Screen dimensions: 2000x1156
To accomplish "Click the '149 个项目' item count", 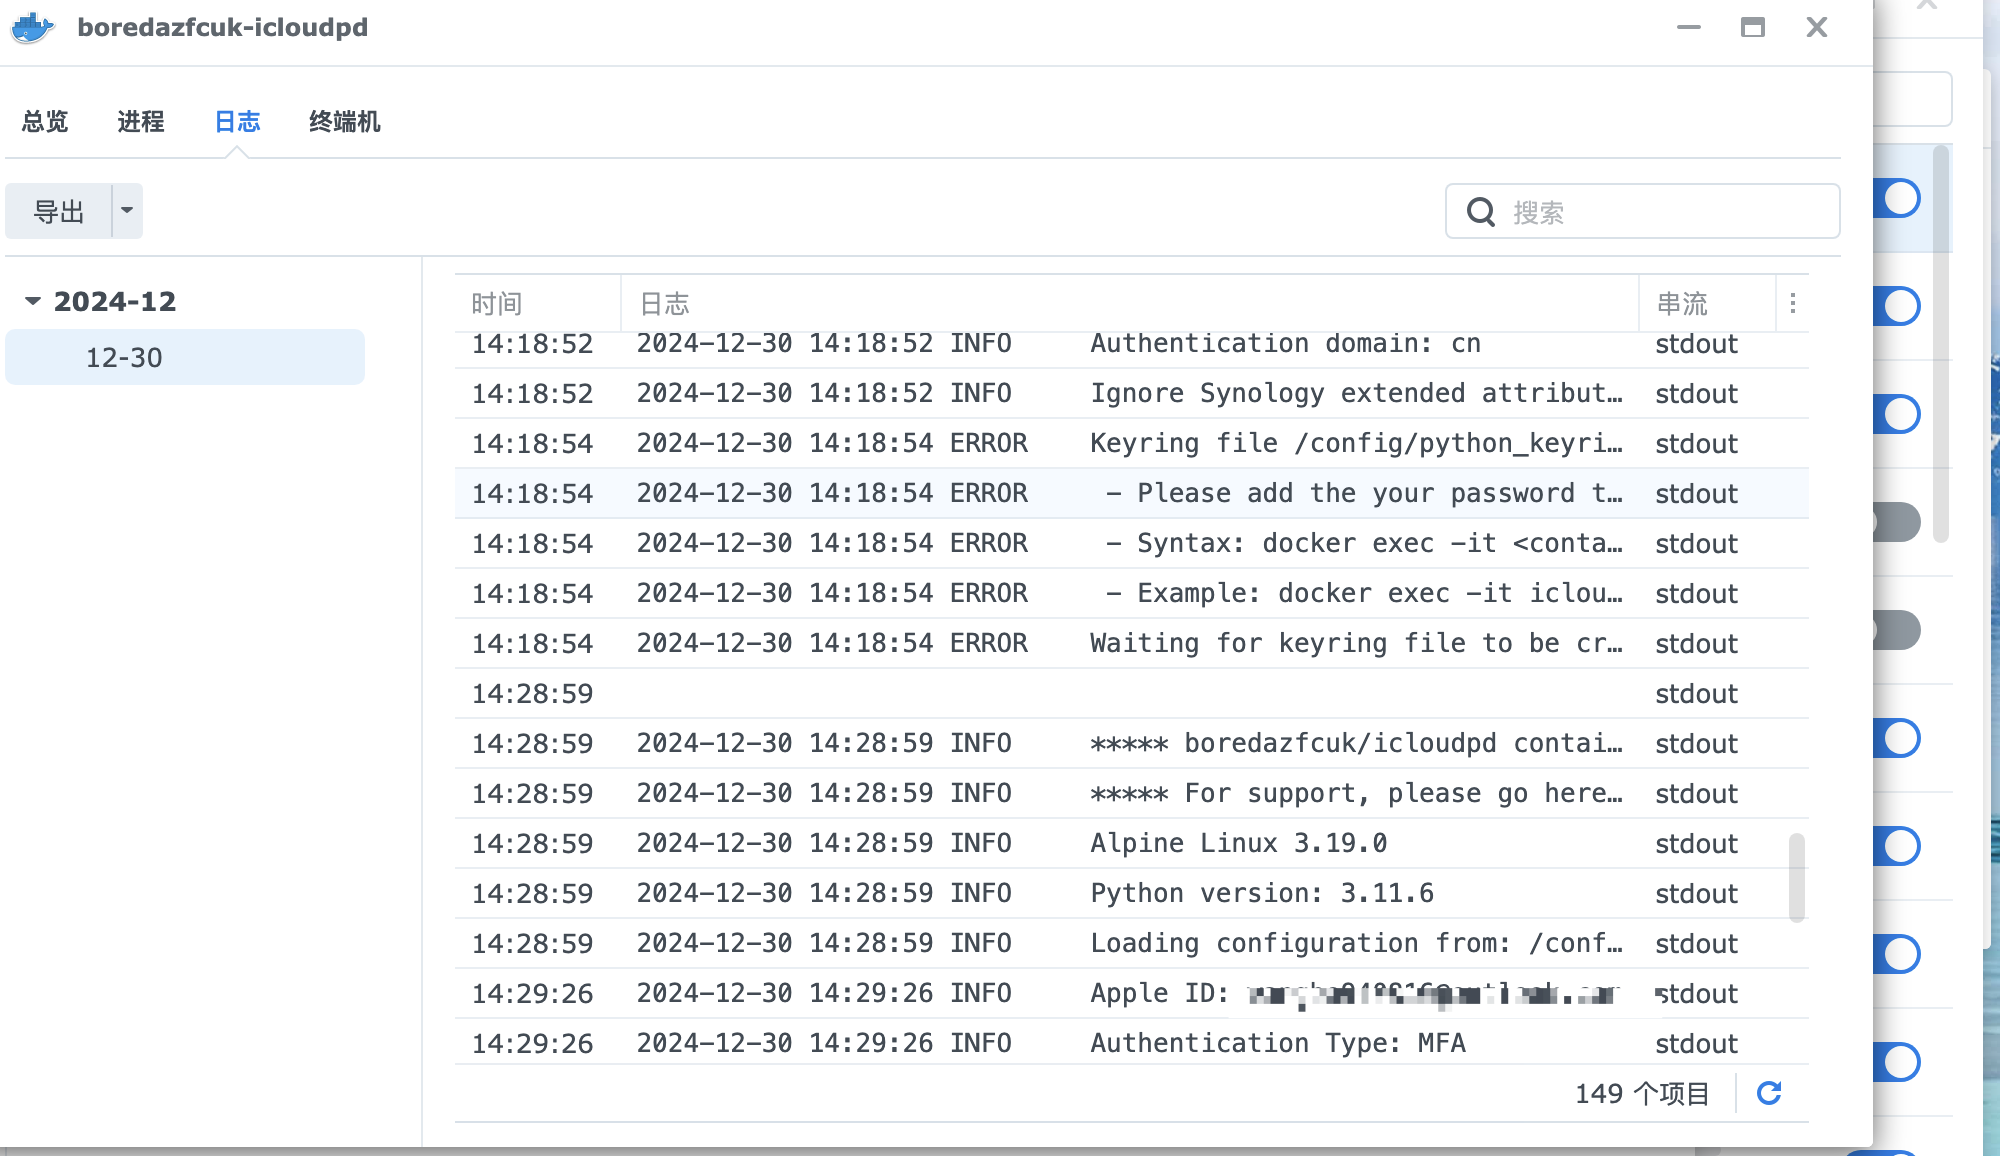I will click(1642, 1094).
